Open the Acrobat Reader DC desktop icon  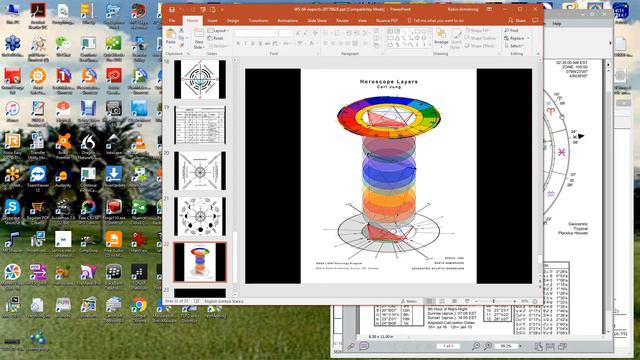[x=38, y=15]
